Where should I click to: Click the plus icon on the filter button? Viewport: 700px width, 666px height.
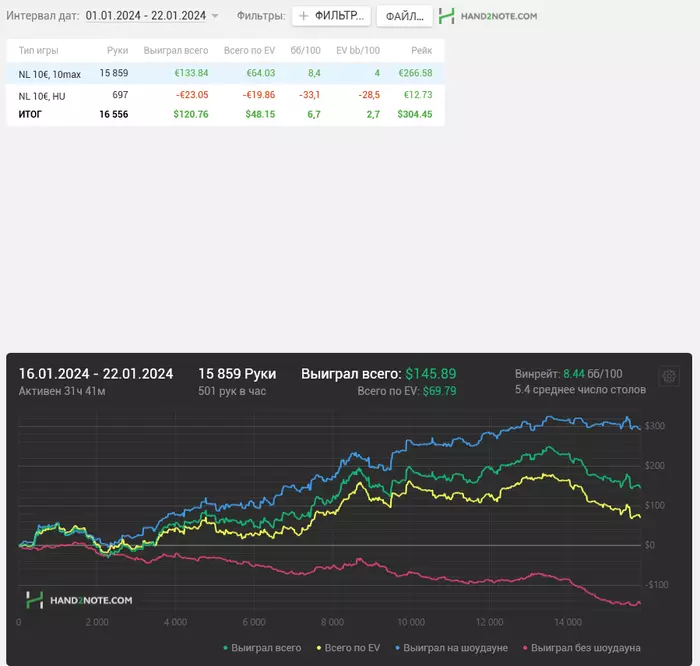click(x=304, y=17)
